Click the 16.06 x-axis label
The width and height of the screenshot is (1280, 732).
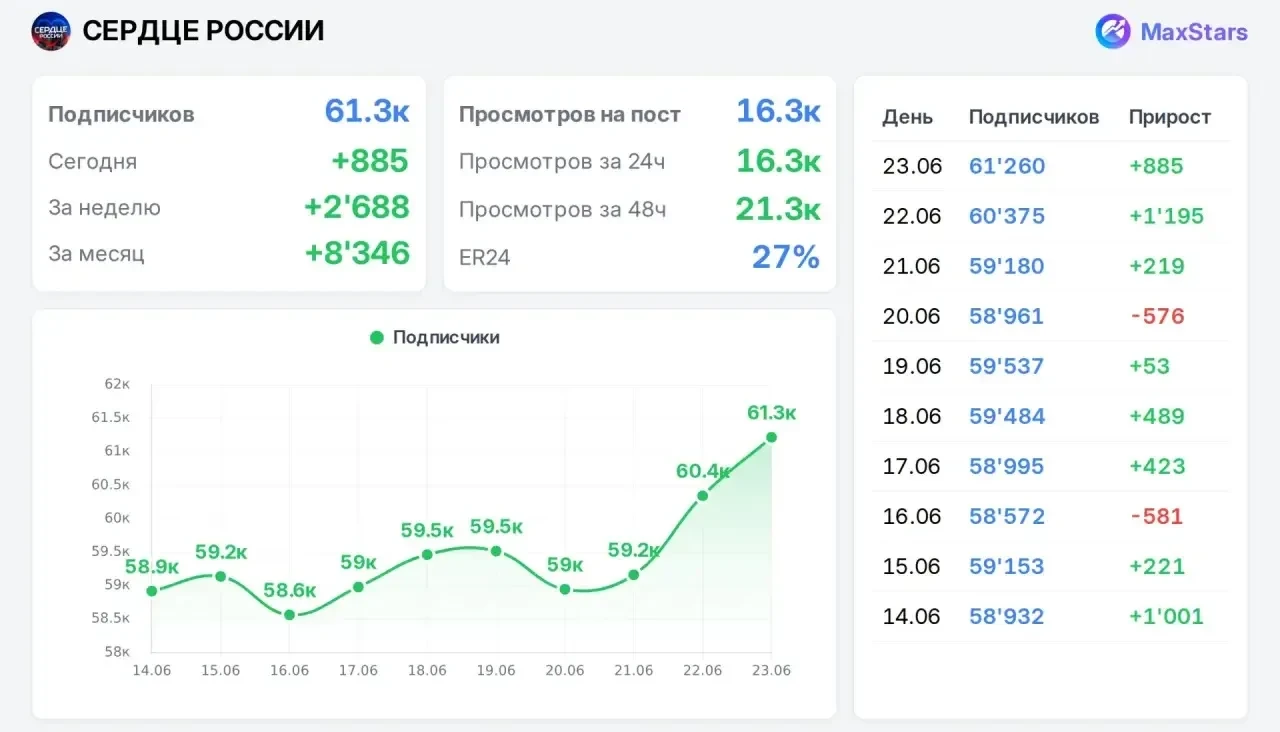click(289, 670)
